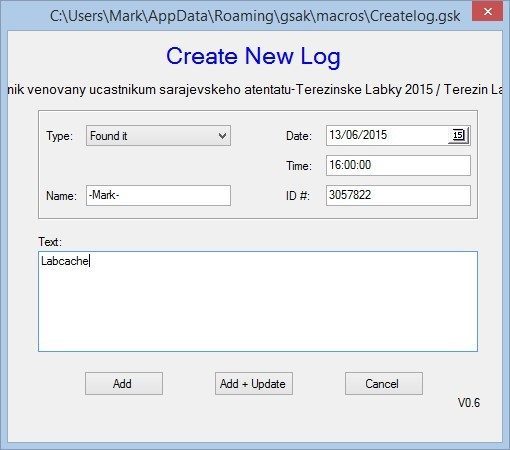Click the Time field showing 16:00:00
Viewport: 510px width, 450px height.
pyautogui.click(x=398, y=165)
